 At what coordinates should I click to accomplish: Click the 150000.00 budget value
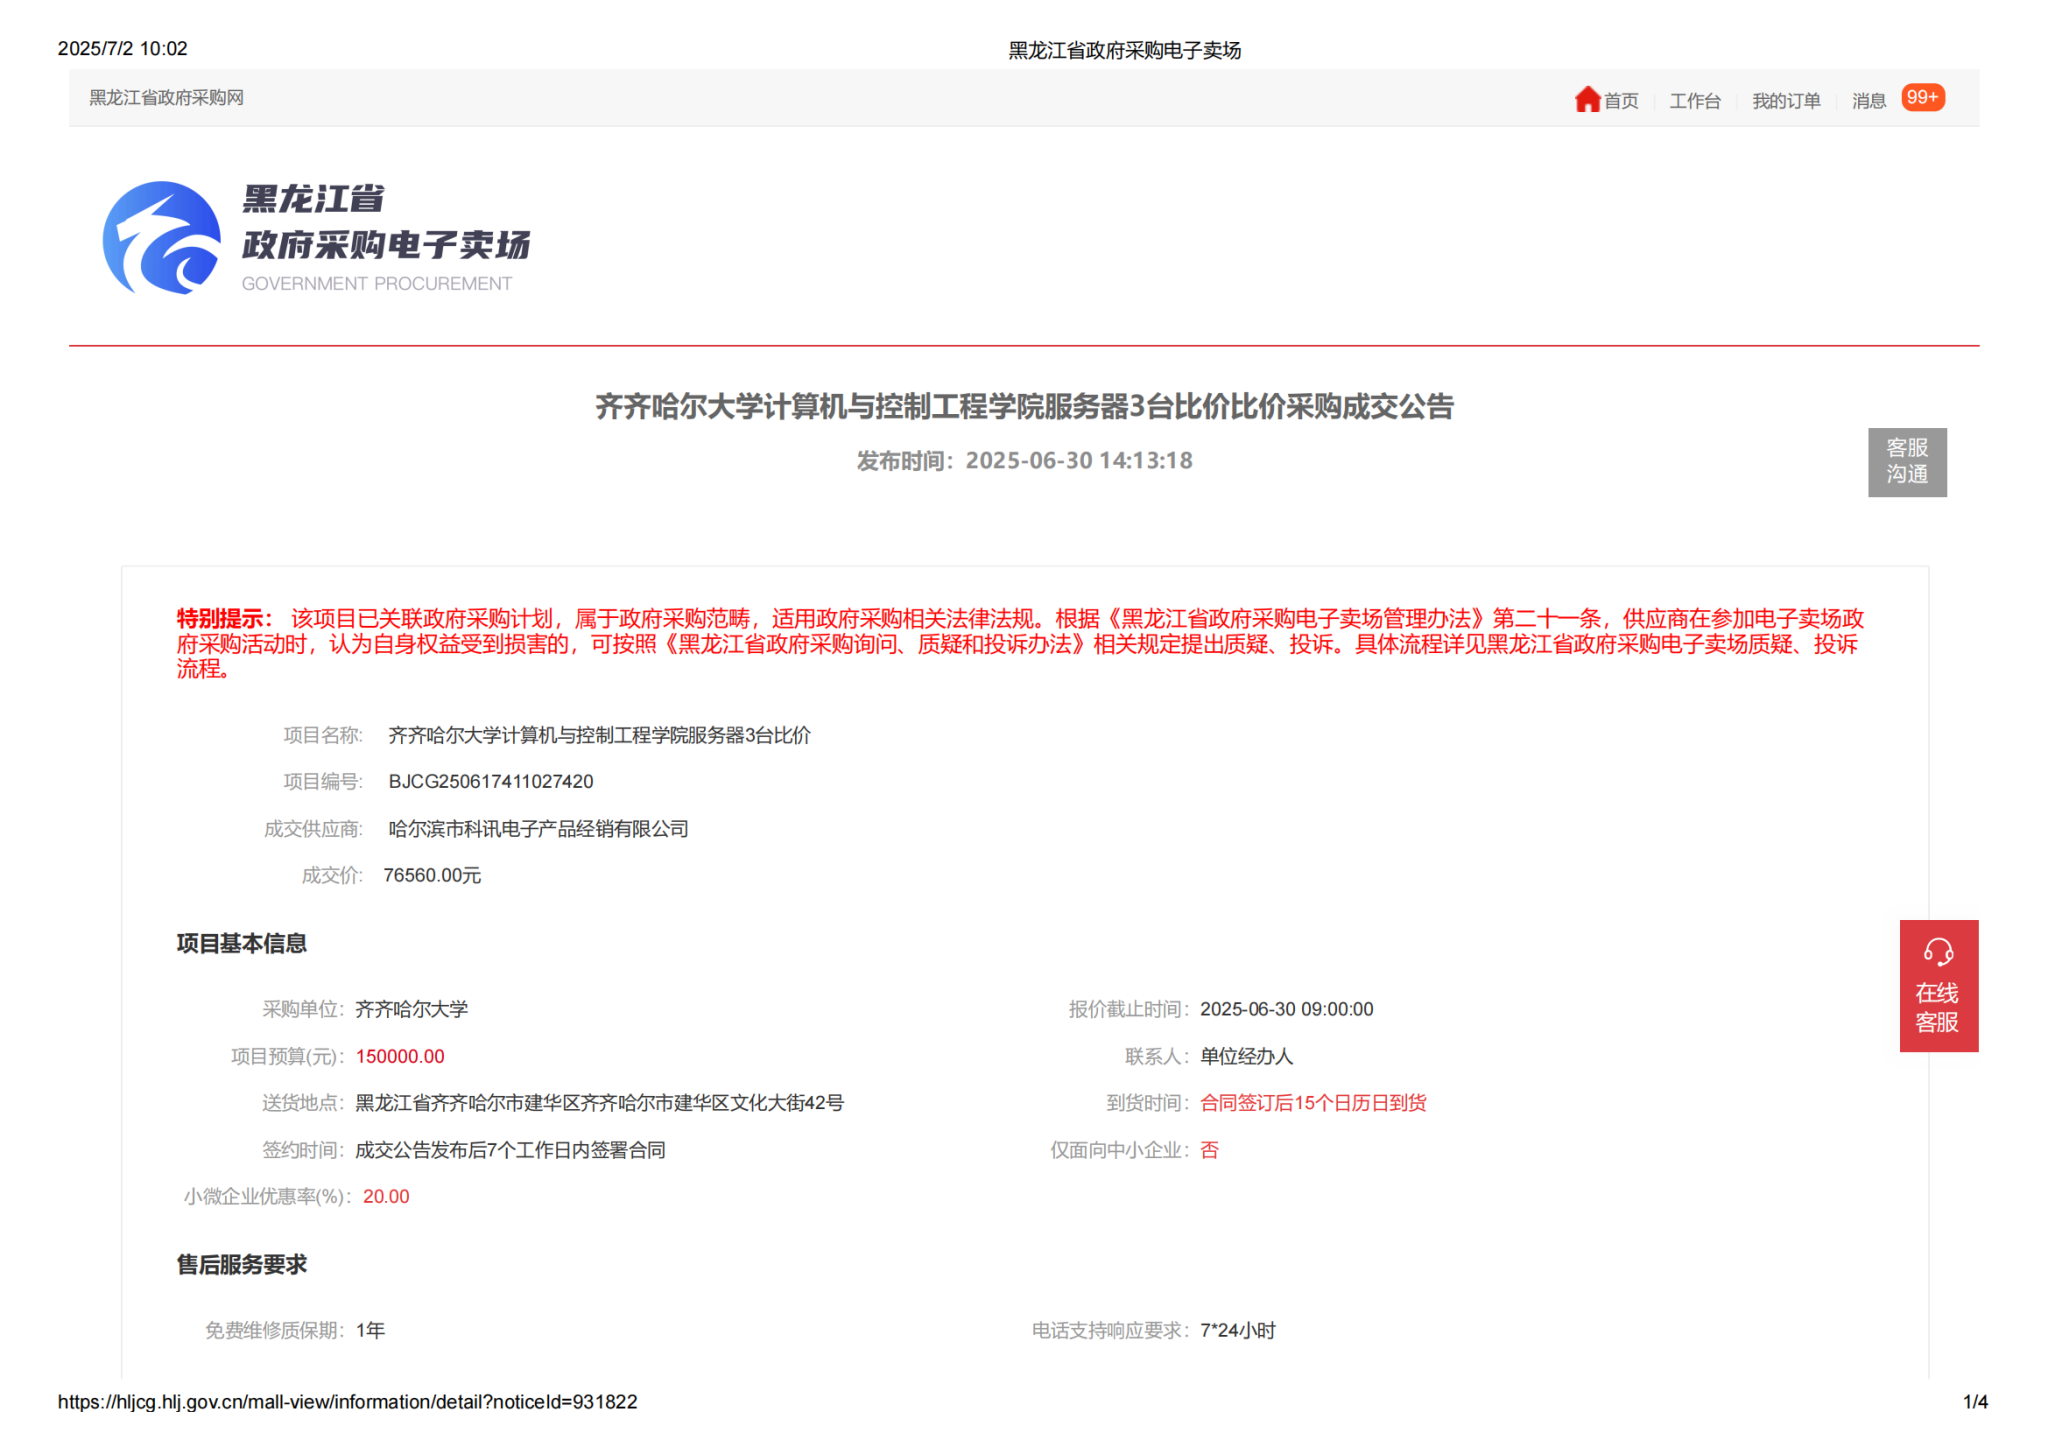[x=400, y=1057]
